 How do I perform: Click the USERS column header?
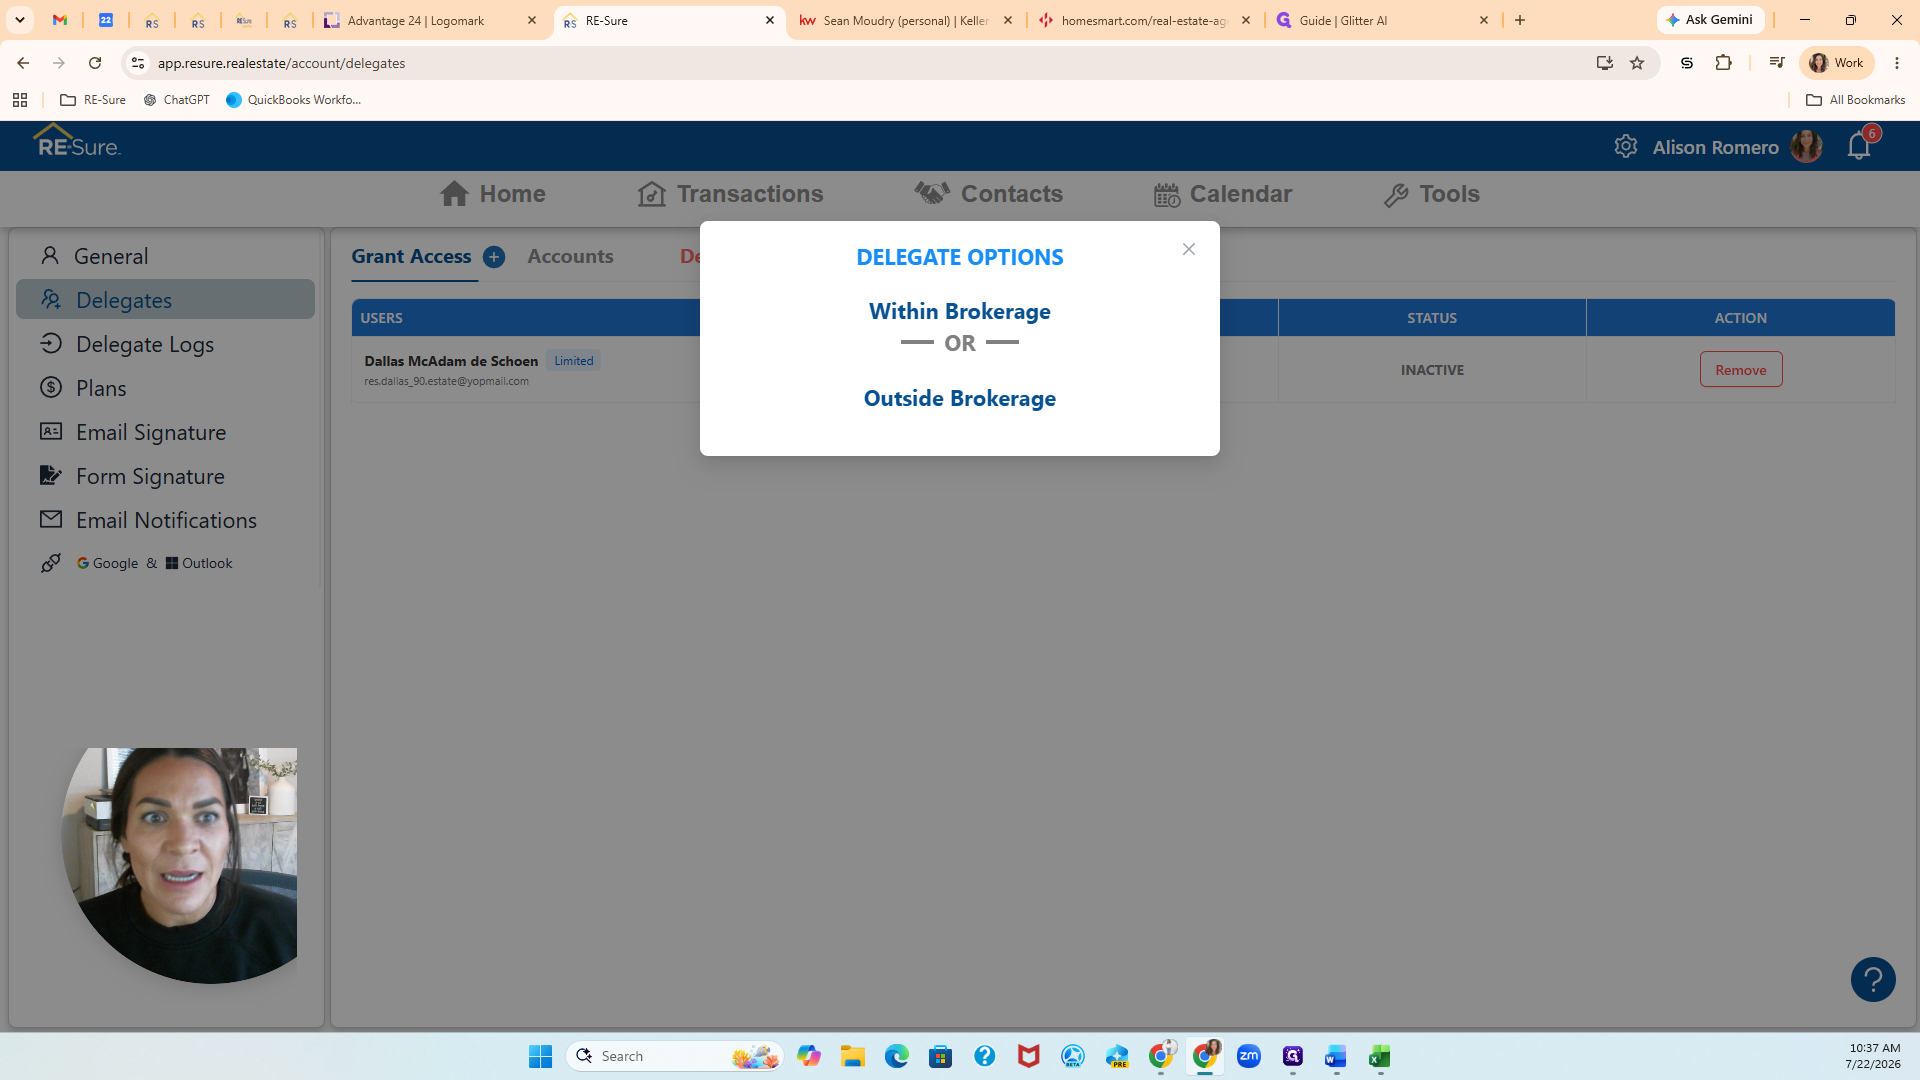point(381,318)
